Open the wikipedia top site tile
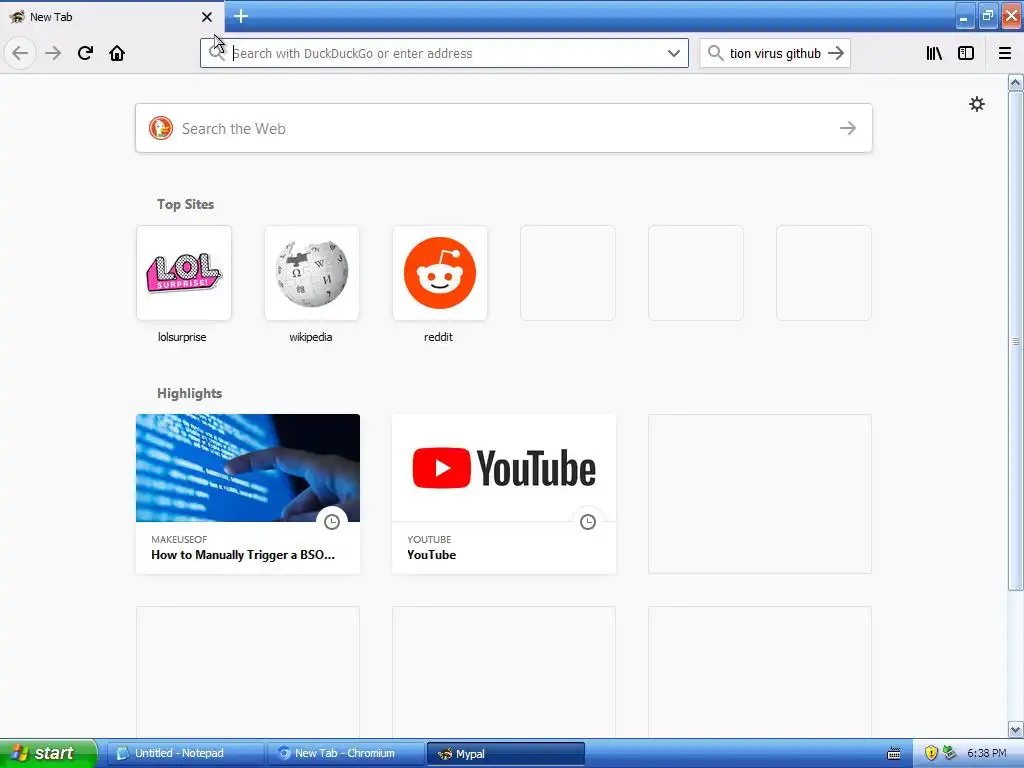Image resolution: width=1024 pixels, height=768 pixels. (x=312, y=273)
